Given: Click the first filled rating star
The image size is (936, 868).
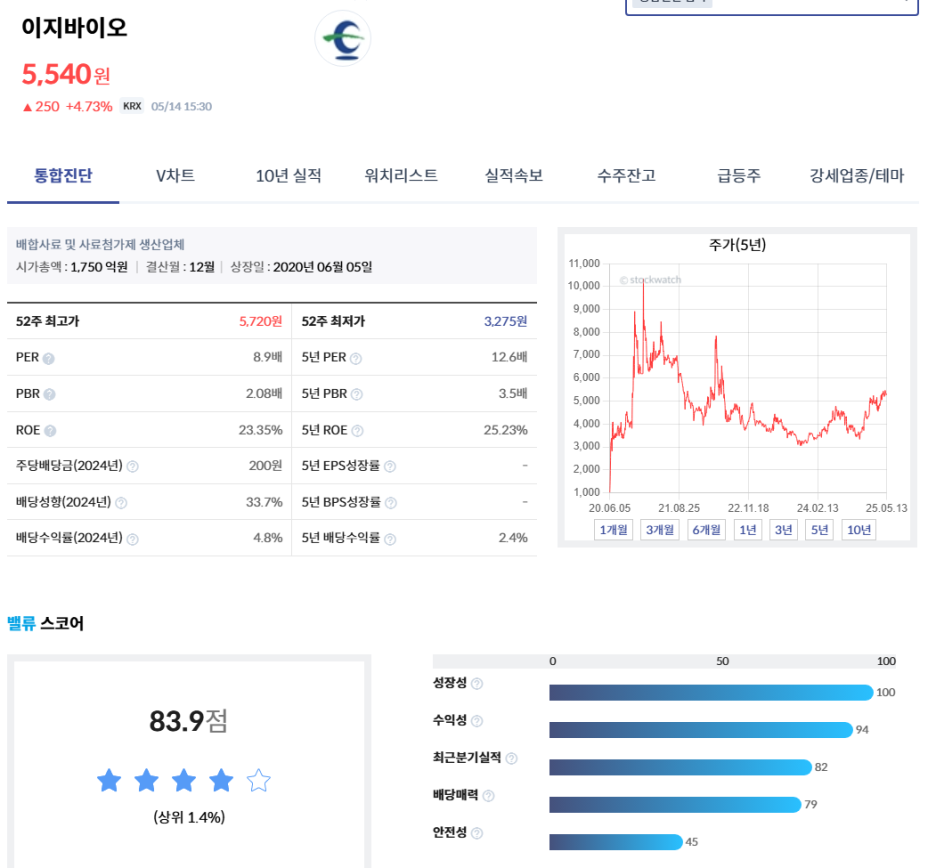Looking at the screenshot, I should tap(109, 780).
